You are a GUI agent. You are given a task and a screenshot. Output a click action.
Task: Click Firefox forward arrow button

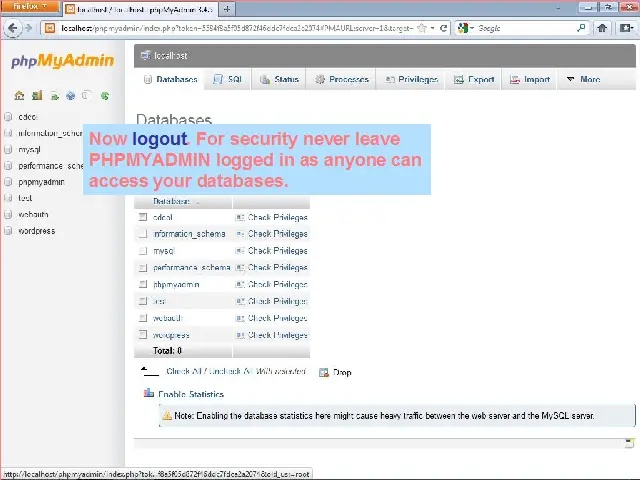pos(29,28)
